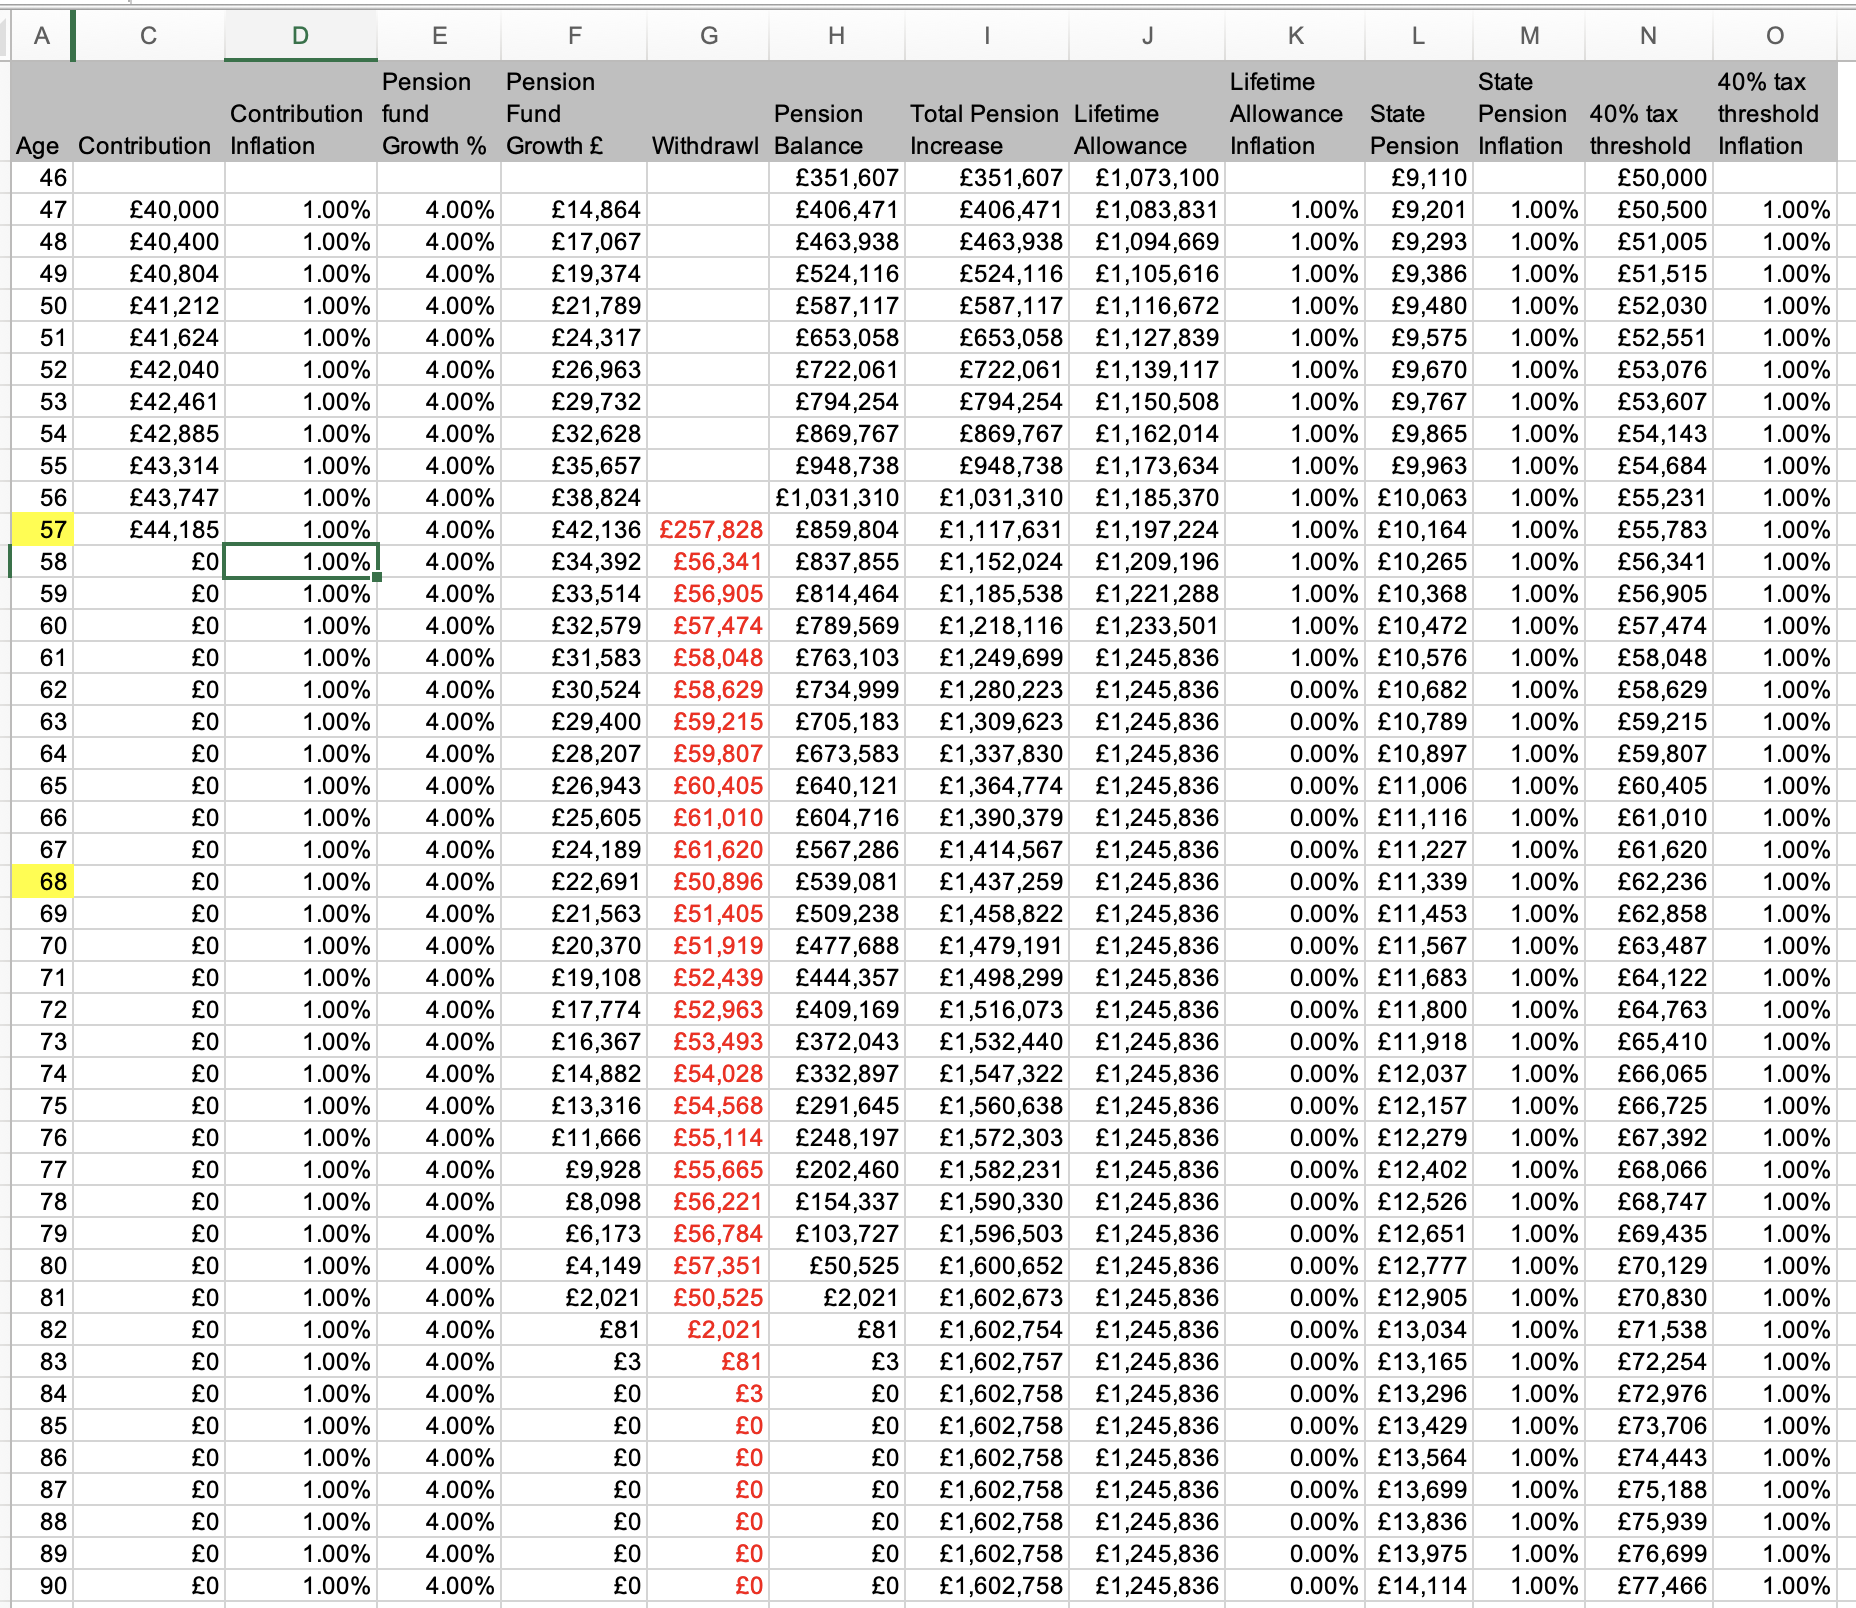Select State Pension value £14,114

pos(1419,1586)
